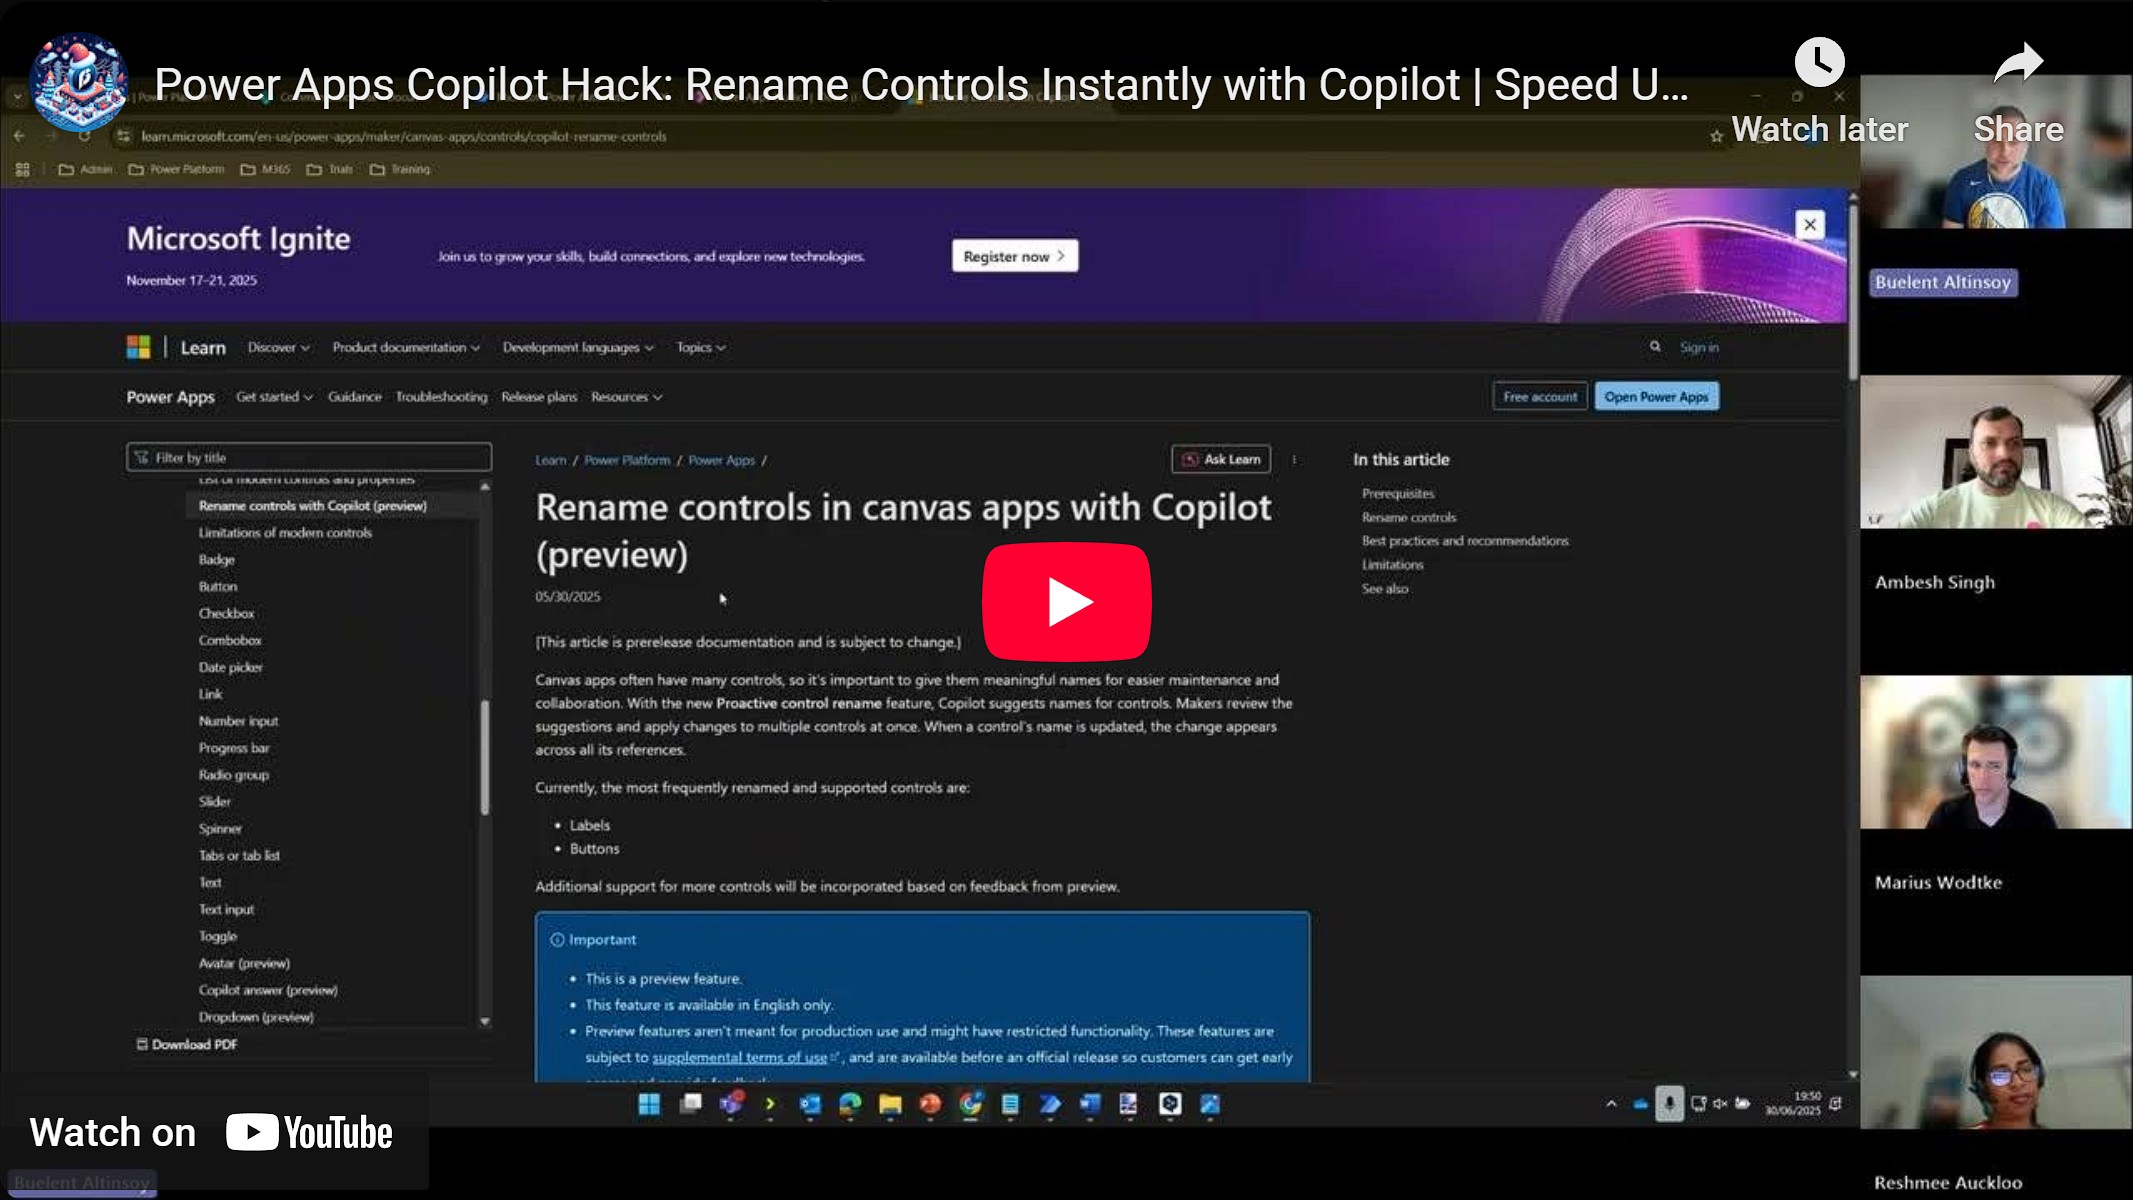This screenshot has height=1200, width=2133.
Task: Open the Troubleshooting menu item
Action: [441, 397]
